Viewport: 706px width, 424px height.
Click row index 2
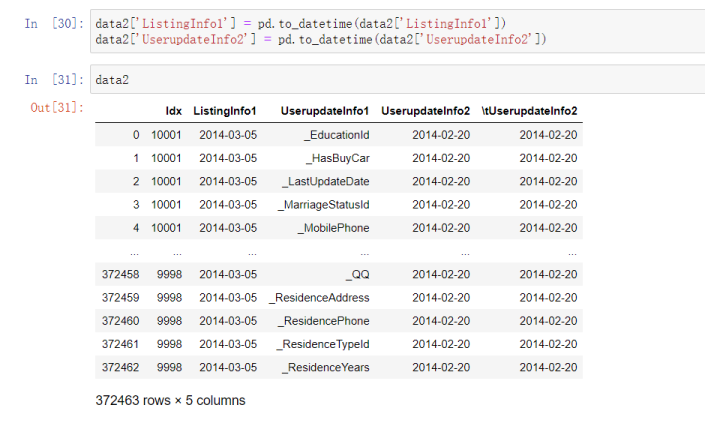click(136, 181)
